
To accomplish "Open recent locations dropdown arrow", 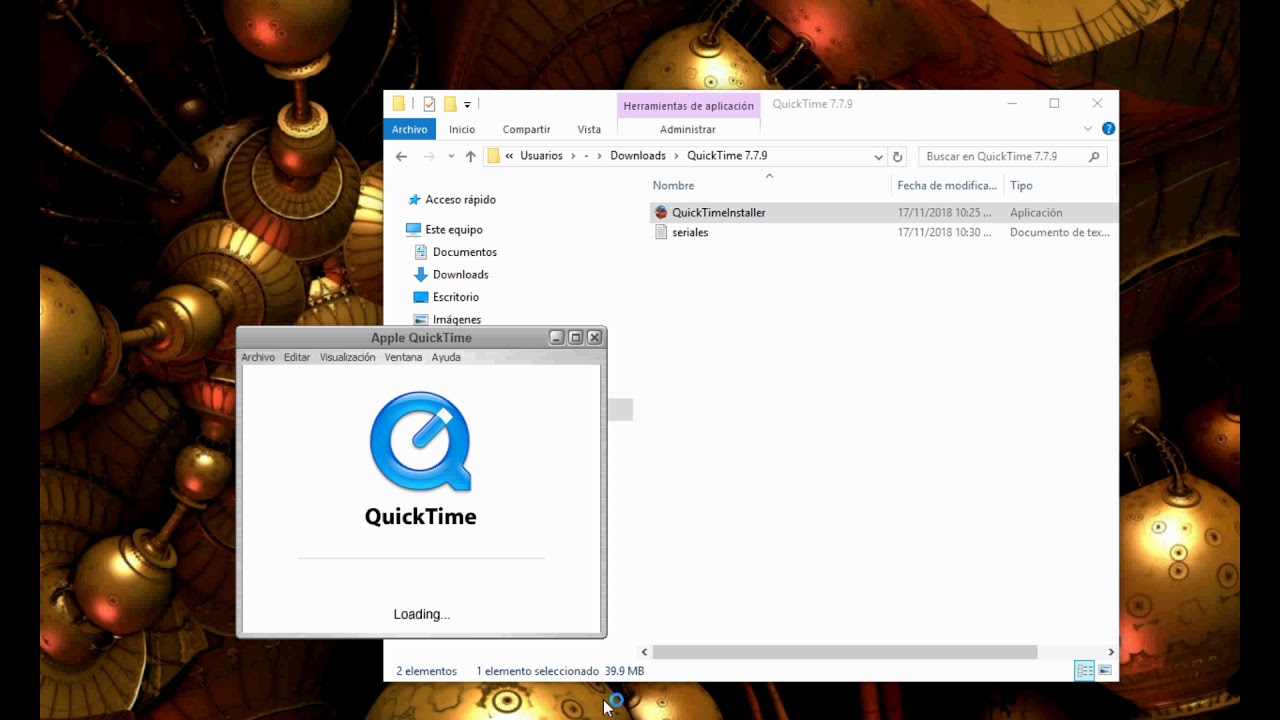I will point(451,156).
